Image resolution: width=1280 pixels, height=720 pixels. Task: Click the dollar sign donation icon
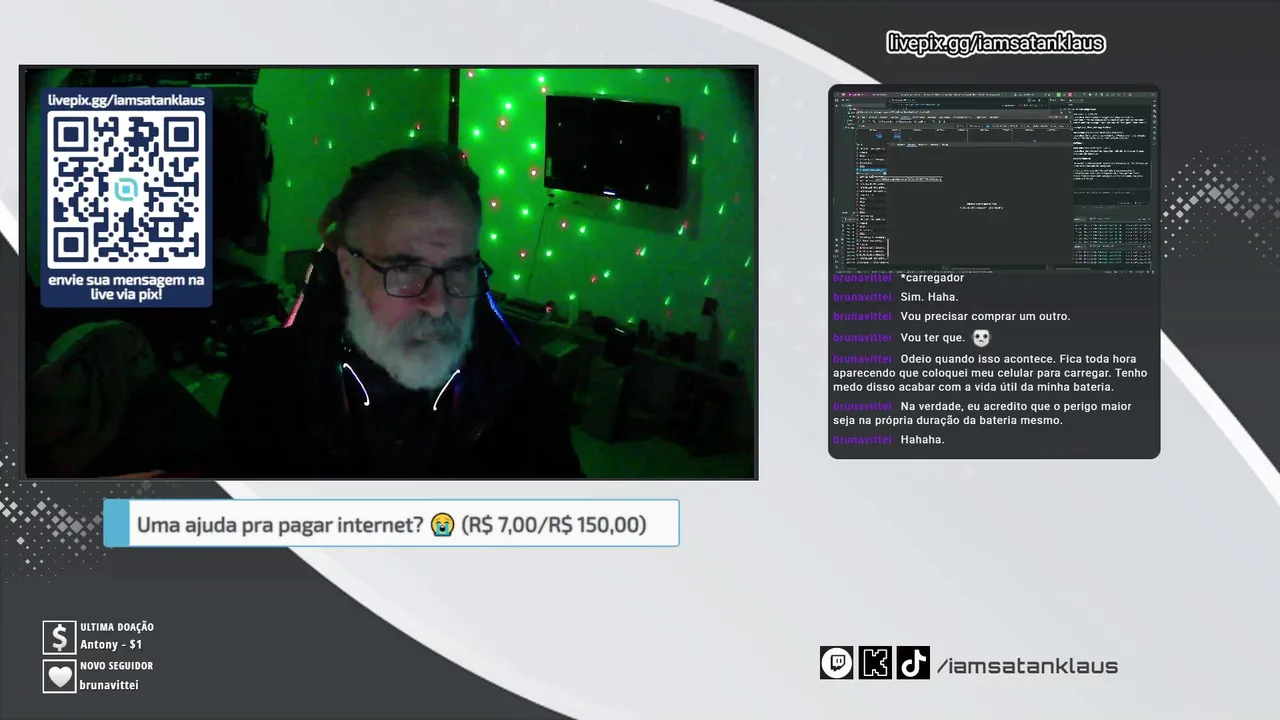59,637
